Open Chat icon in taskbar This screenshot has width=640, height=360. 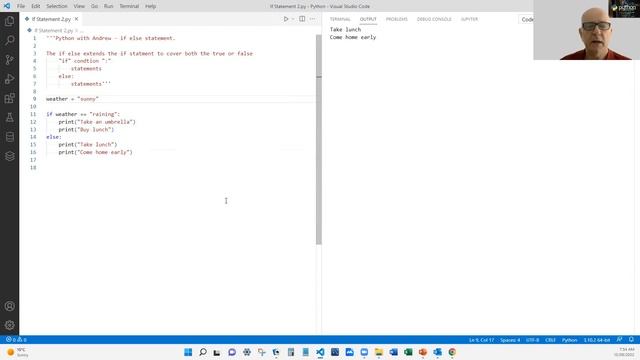[232, 352]
